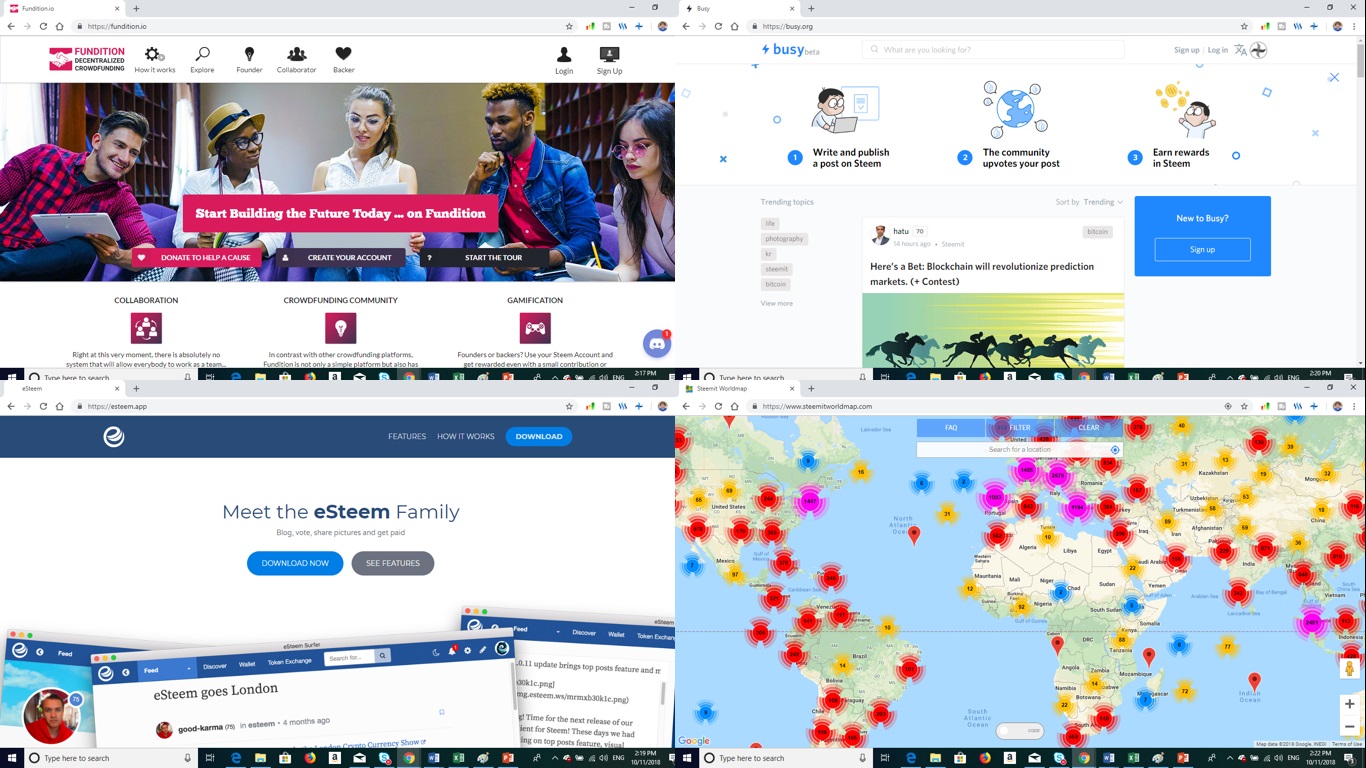Click Log in link in Busy header
The image size is (1366, 768).
(x=1217, y=50)
